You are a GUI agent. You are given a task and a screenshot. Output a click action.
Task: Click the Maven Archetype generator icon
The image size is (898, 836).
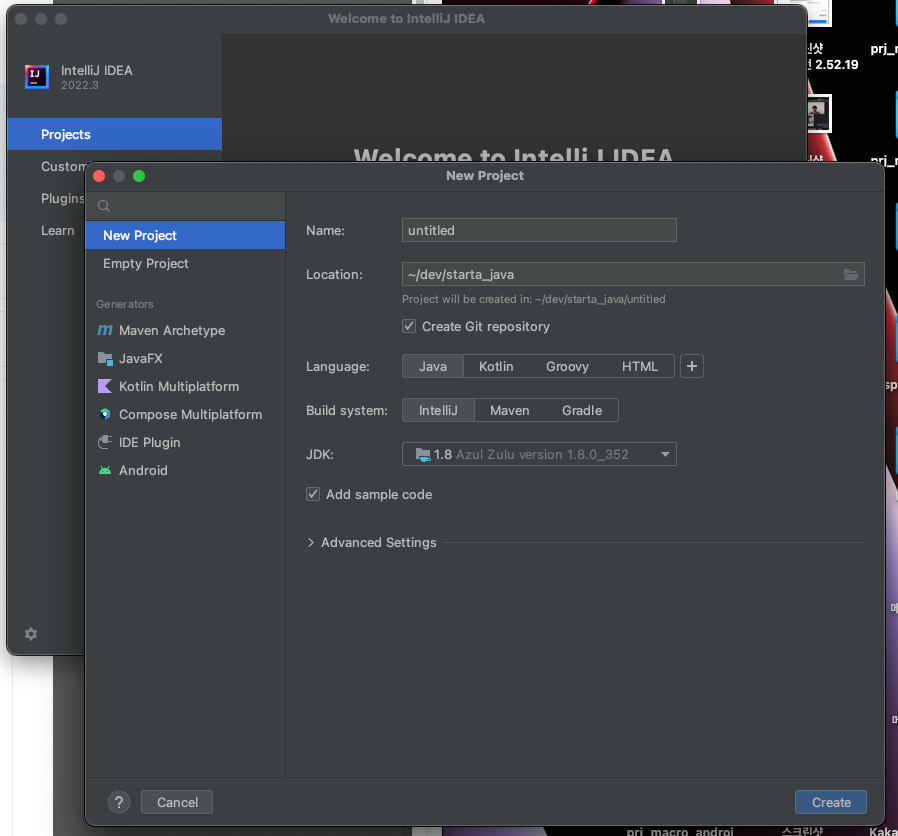pyautogui.click(x=105, y=330)
